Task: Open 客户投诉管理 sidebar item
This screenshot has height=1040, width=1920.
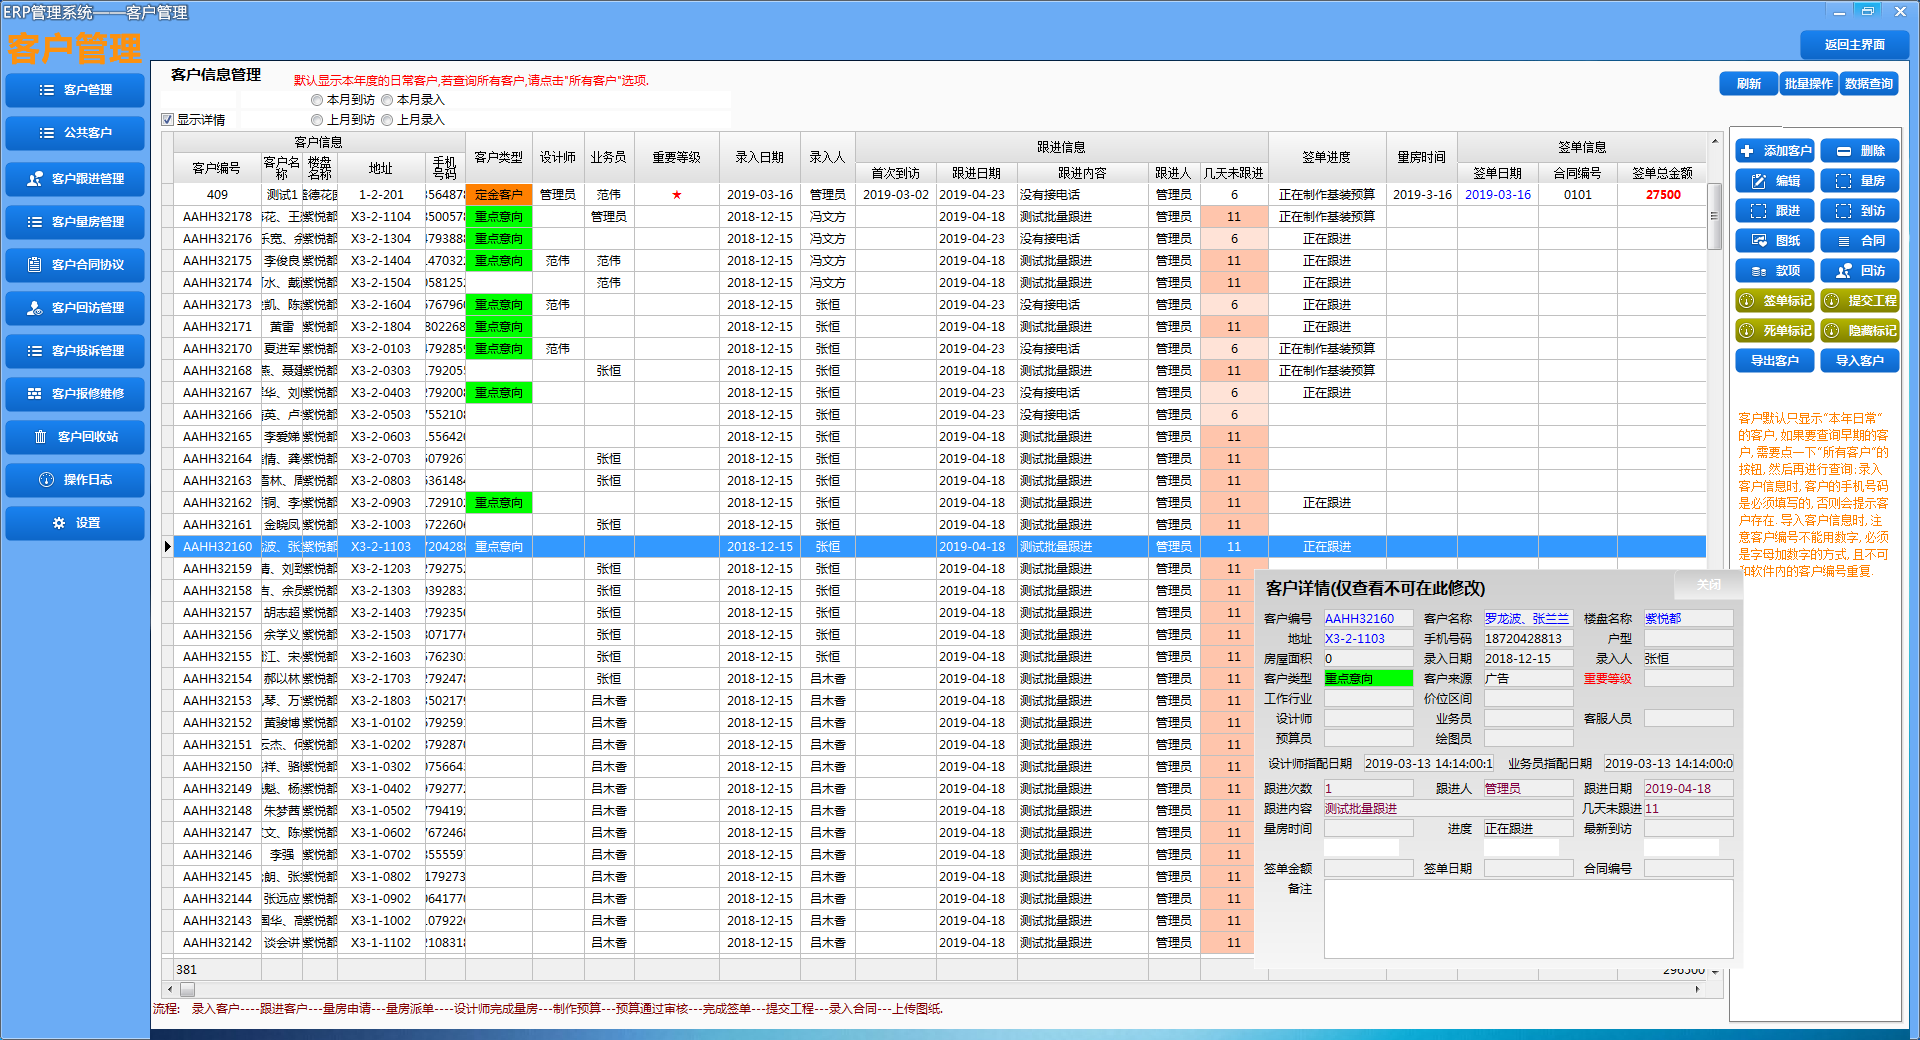Action: coord(75,351)
